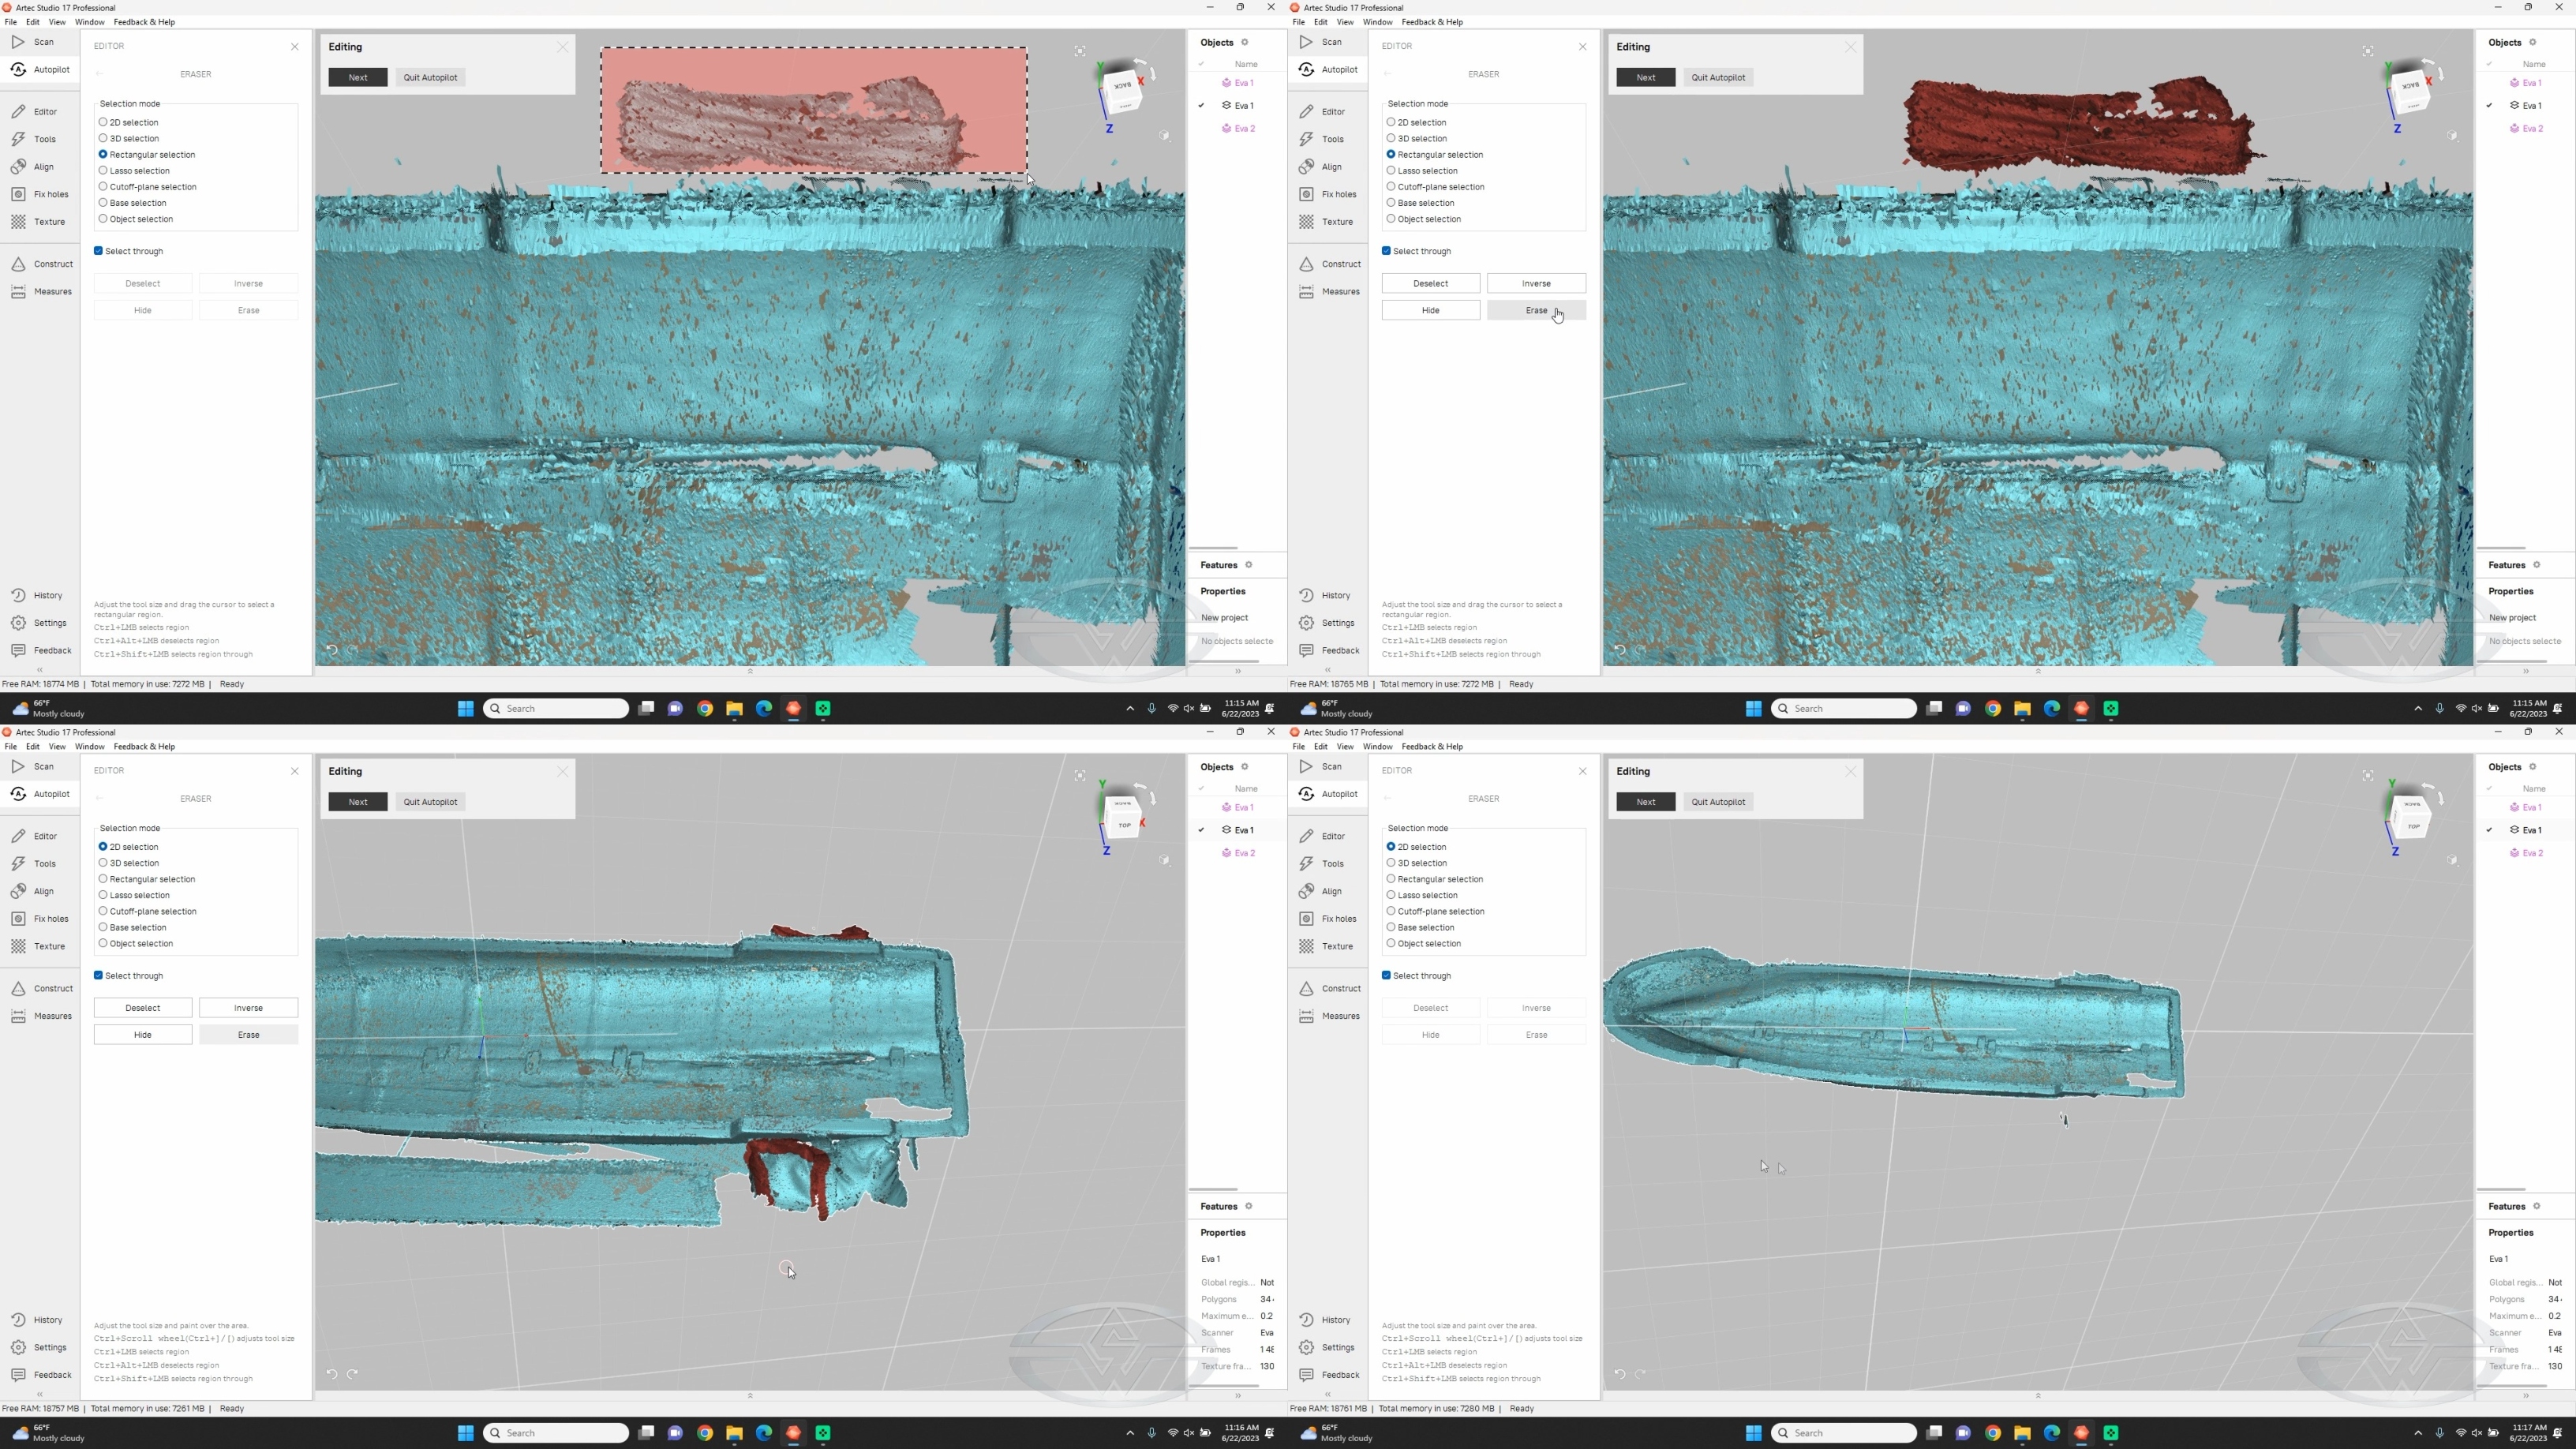Image resolution: width=2576 pixels, height=1449 pixels.
Task: Open Align panel in top-left window
Action: point(33,166)
